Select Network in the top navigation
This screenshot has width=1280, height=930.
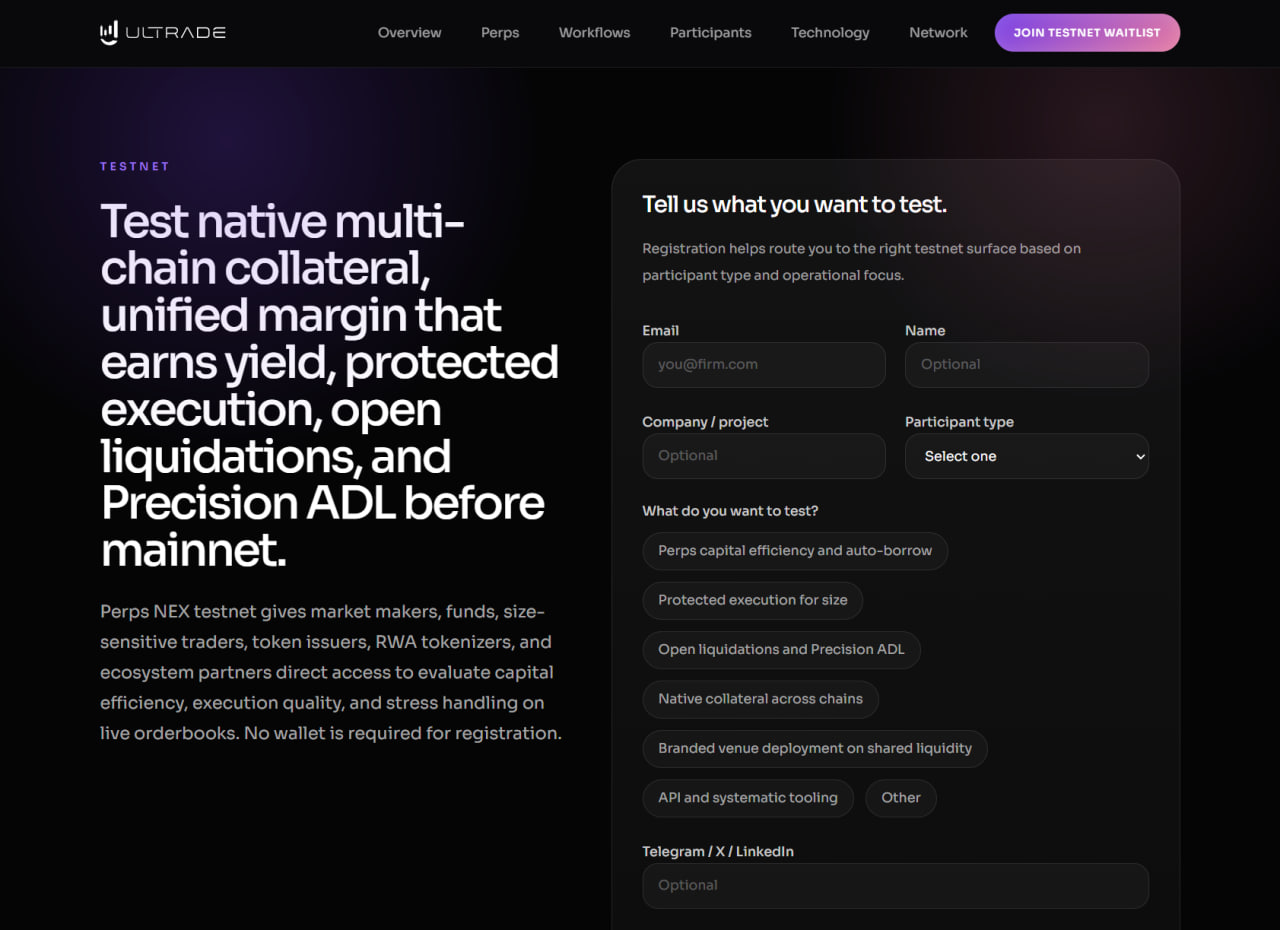pyautogui.click(x=938, y=33)
